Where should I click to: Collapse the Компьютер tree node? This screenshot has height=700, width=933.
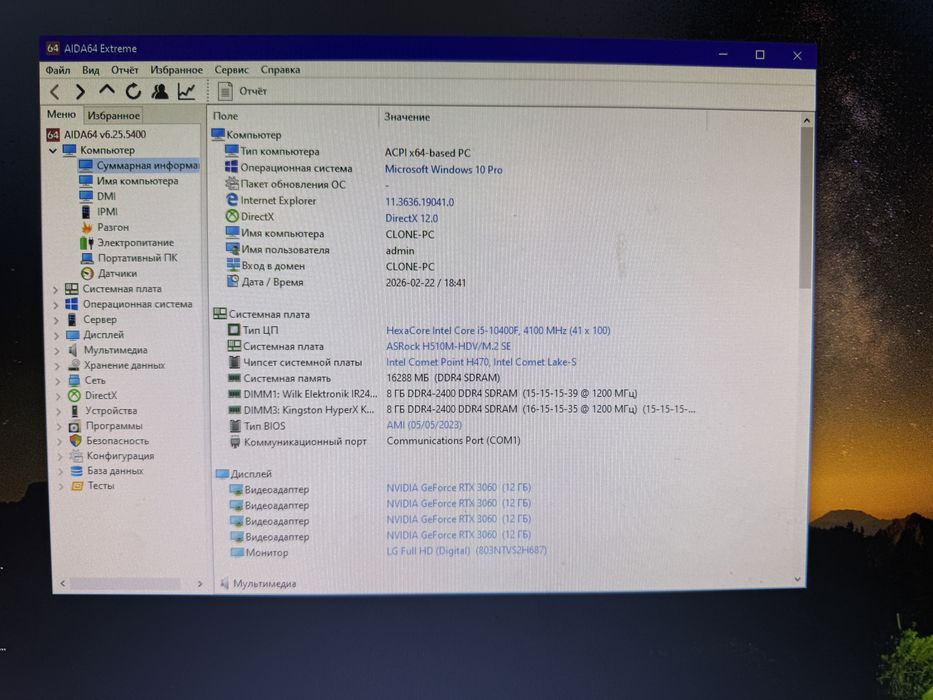click(x=53, y=150)
